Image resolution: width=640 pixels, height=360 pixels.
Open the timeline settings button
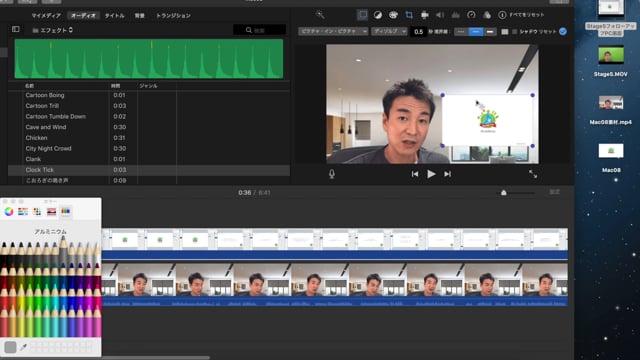click(x=554, y=192)
